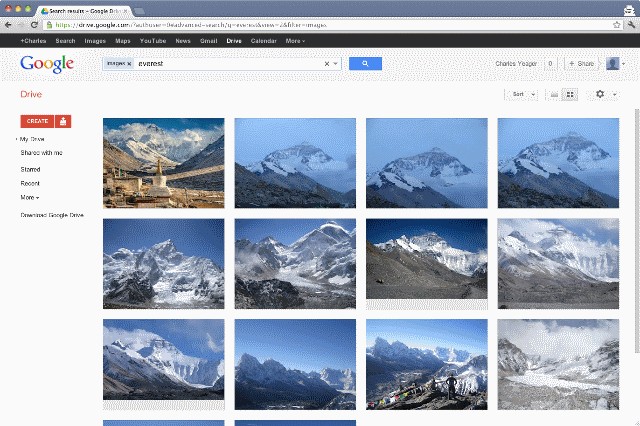Click the upload icon beside CREATE
Viewport: 640px width, 426px height.
pos(63,121)
